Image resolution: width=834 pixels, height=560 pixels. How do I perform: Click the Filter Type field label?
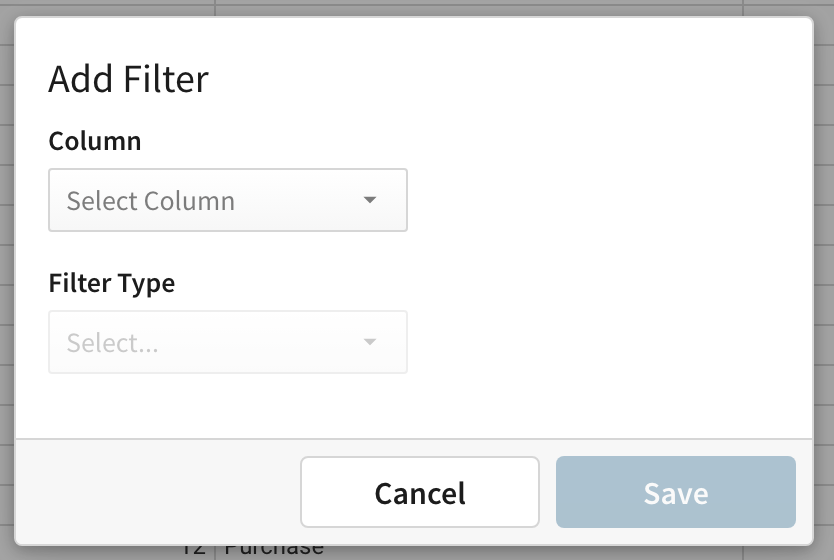click(x=112, y=283)
